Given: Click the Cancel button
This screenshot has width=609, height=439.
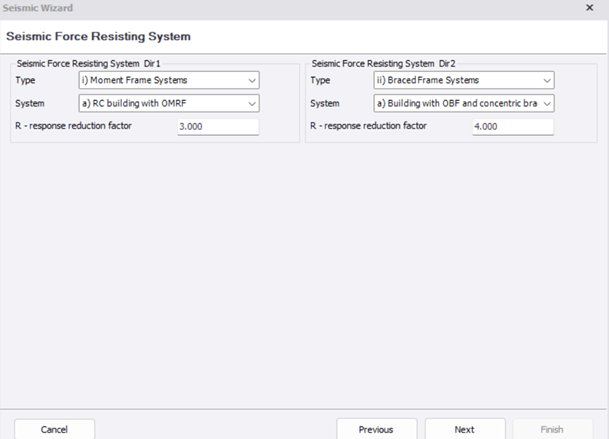Looking at the screenshot, I should point(54,429).
